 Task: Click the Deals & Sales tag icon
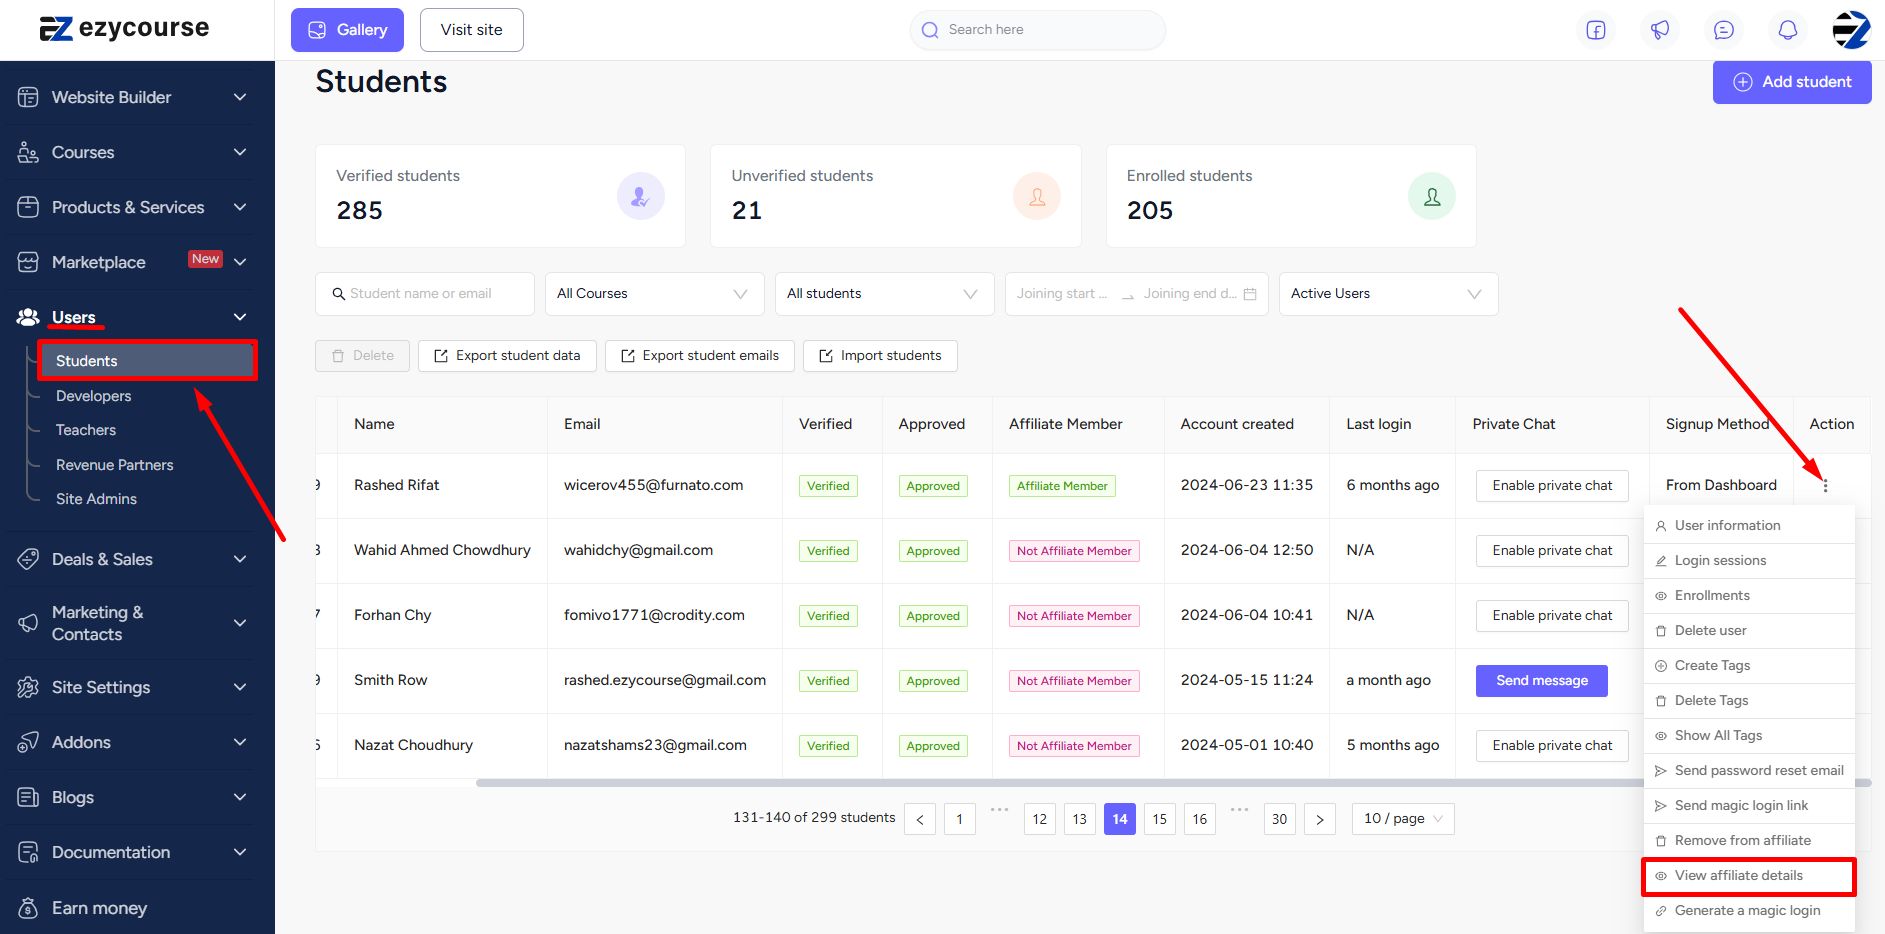(28, 559)
